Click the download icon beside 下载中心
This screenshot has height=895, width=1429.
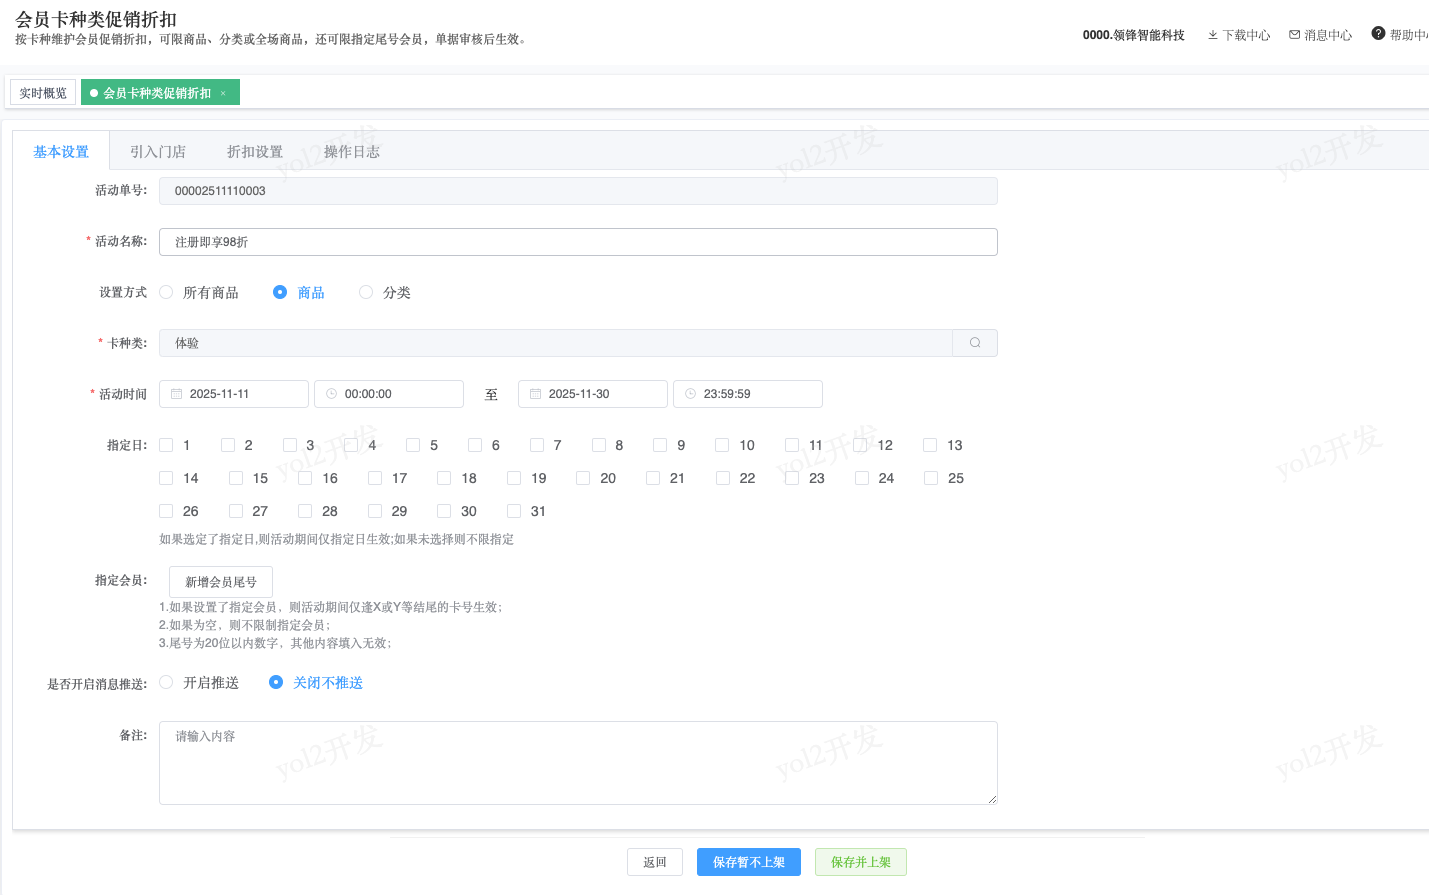point(1213,35)
